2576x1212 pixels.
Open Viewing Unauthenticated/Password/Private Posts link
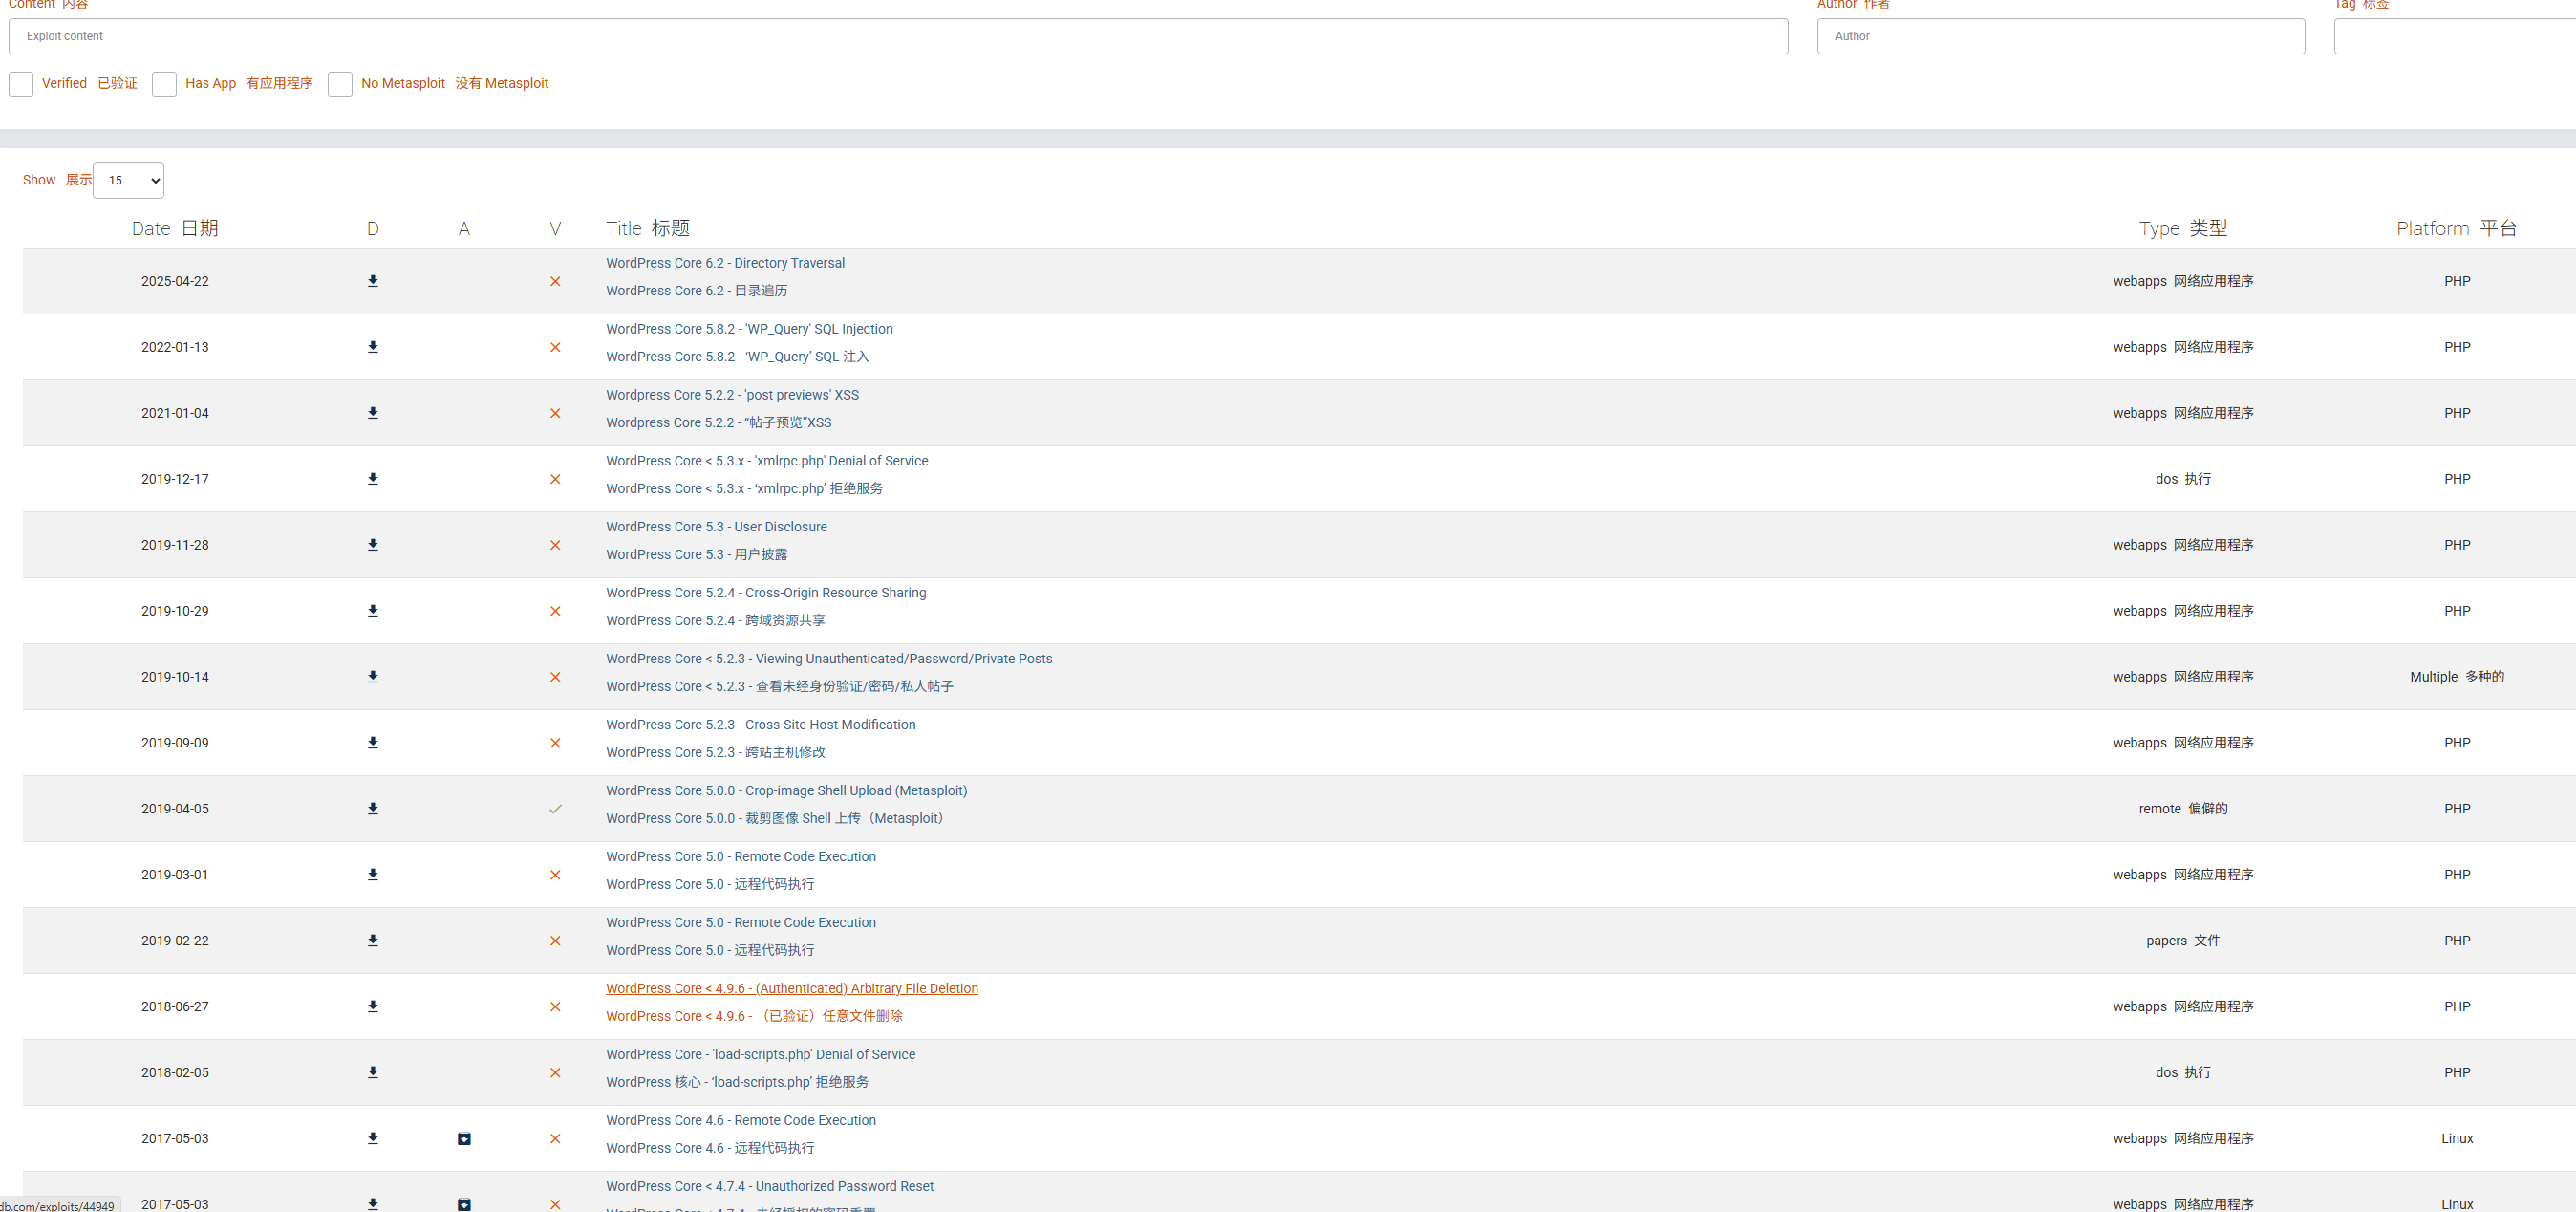pyautogui.click(x=829, y=659)
